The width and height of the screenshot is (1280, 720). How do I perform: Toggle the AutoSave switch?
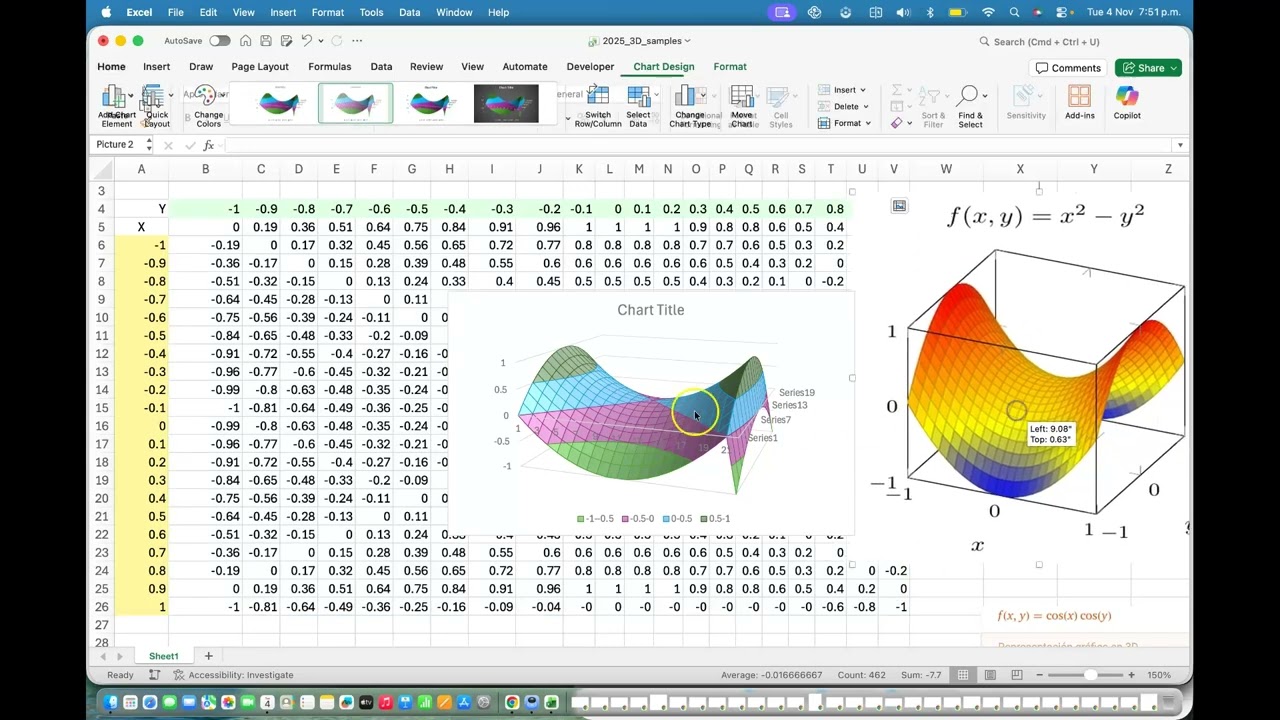220,41
